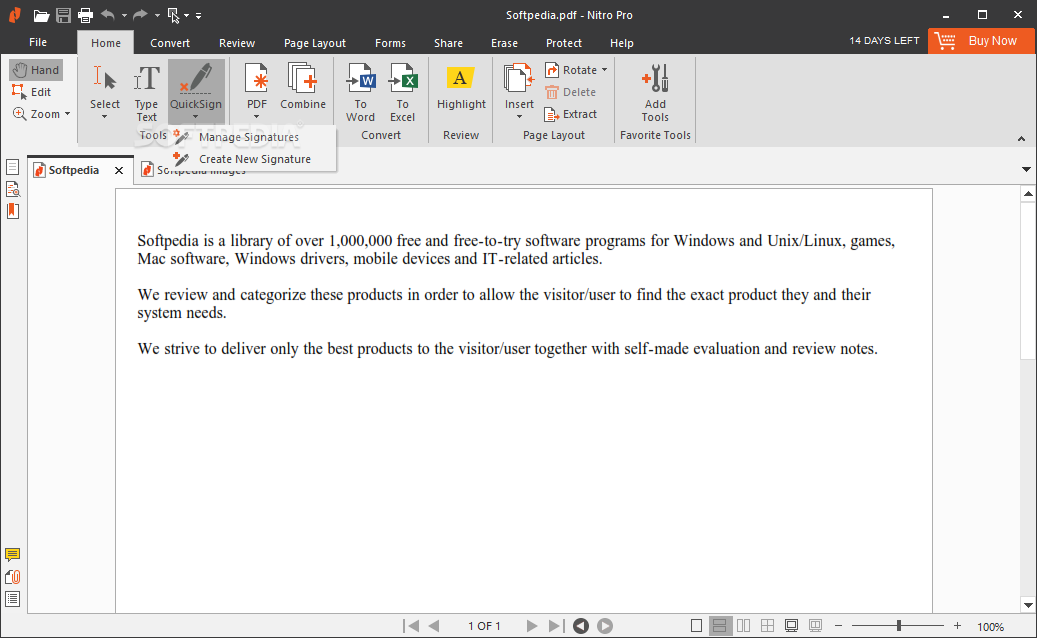Collapse the ribbon with the chevron
The width and height of the screenshot is (1037, 638).
(x=1021, y=139)
